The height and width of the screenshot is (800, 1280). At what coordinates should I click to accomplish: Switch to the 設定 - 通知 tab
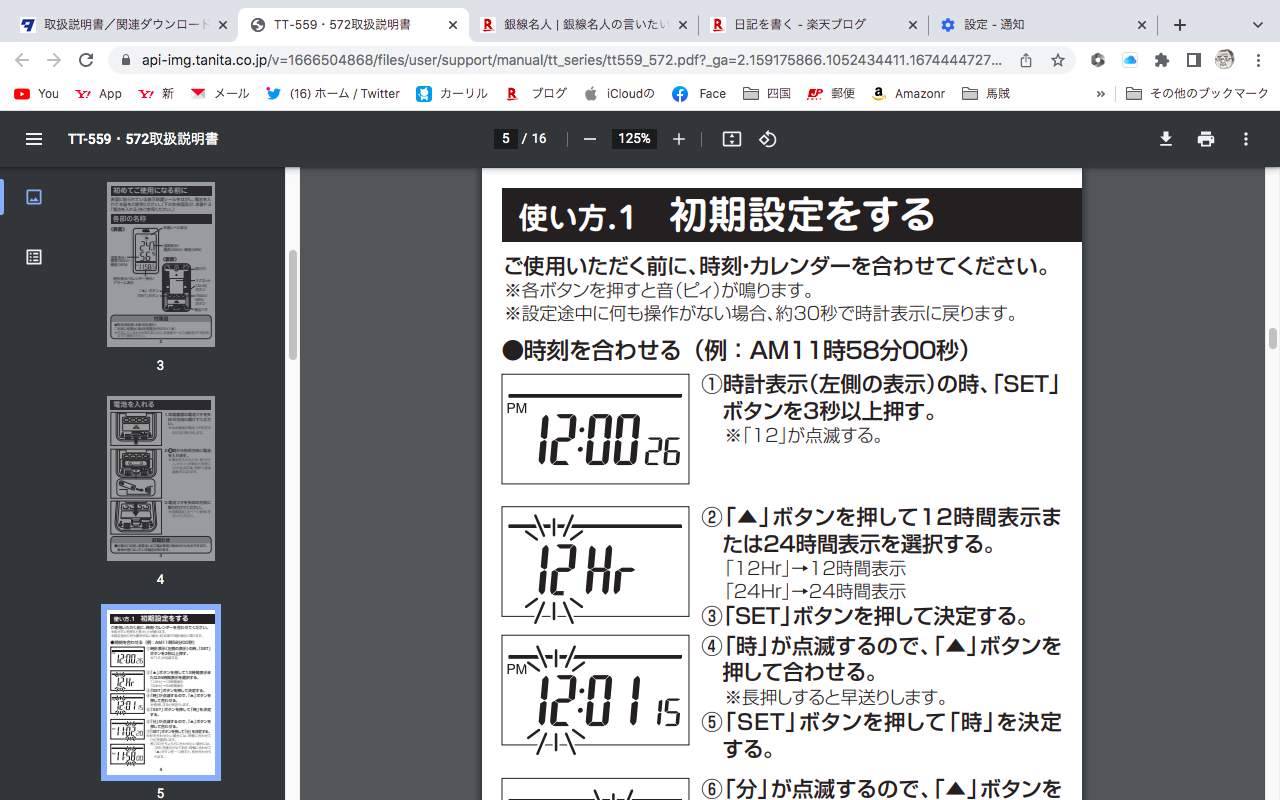[1042, 25]
